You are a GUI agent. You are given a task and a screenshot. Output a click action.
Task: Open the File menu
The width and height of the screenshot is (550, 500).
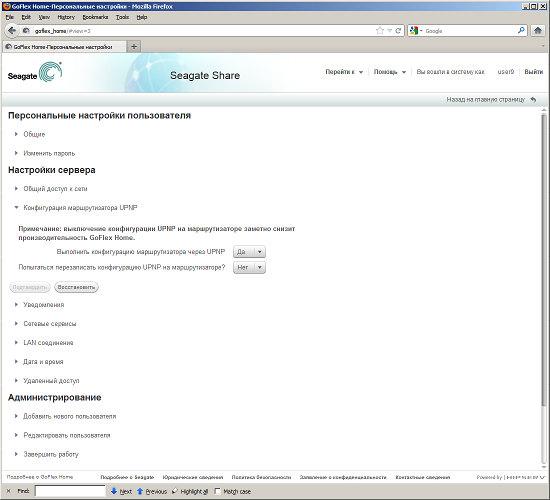(10, 17)
